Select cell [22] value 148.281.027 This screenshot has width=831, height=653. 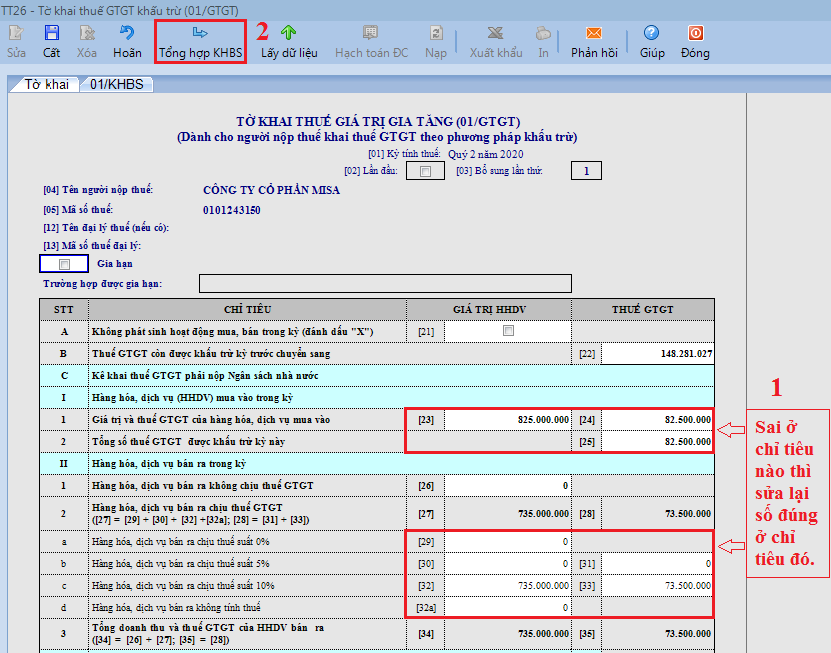pos(658,354)
